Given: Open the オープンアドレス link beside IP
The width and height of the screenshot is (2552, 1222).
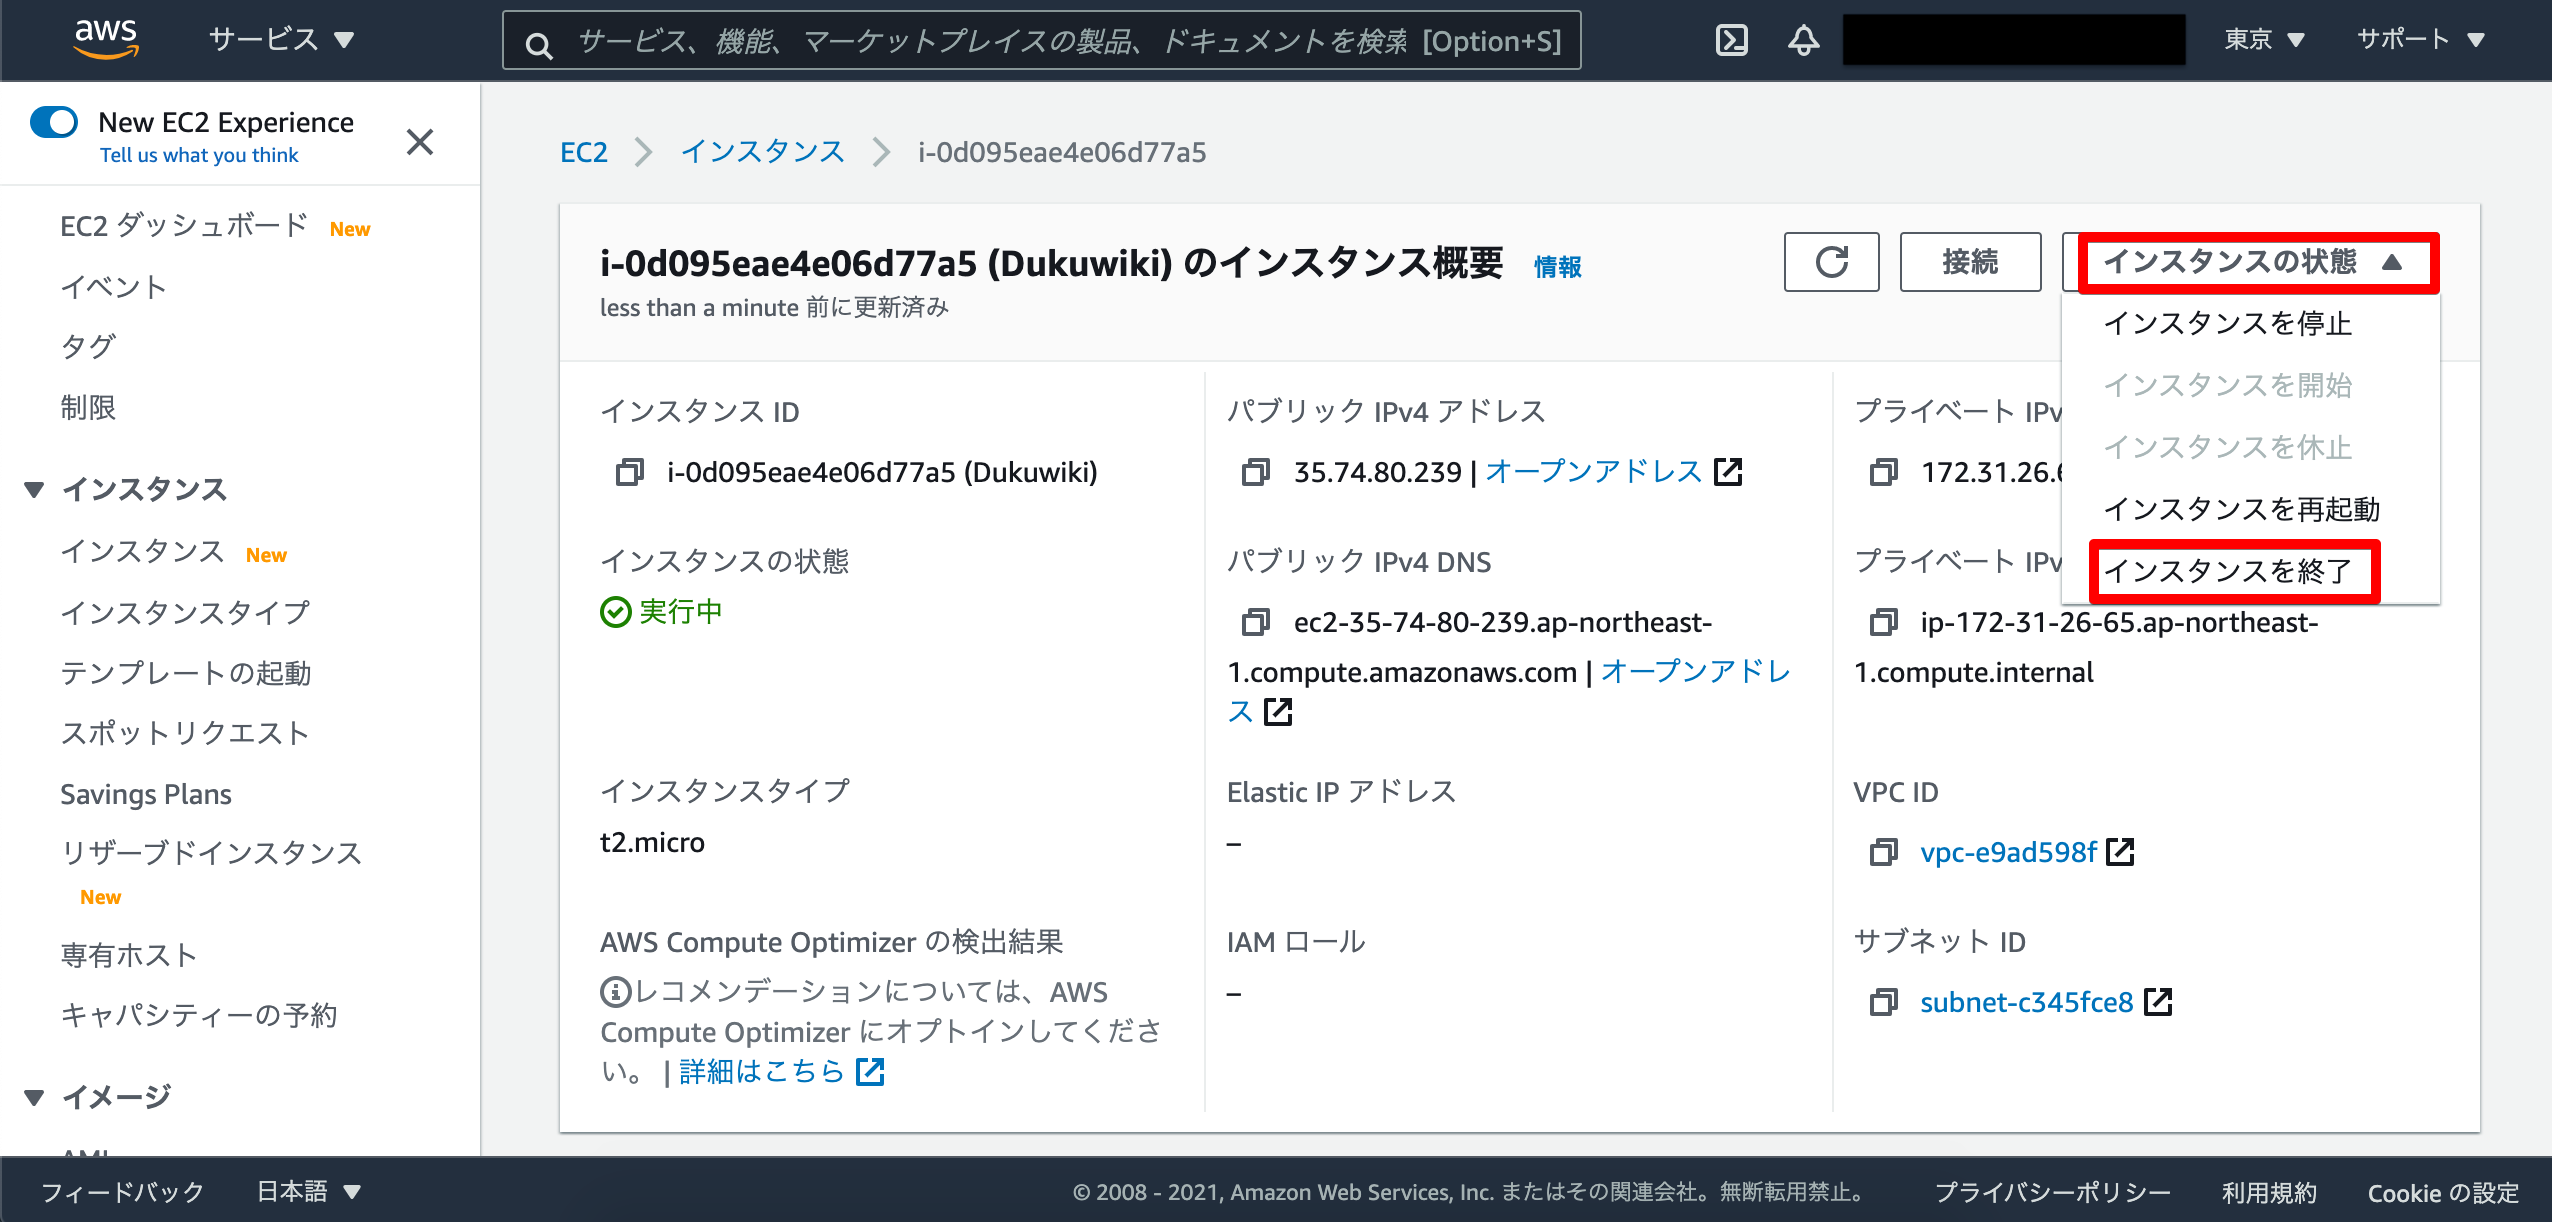Looking at the screenshot, I should [1594, 472].
